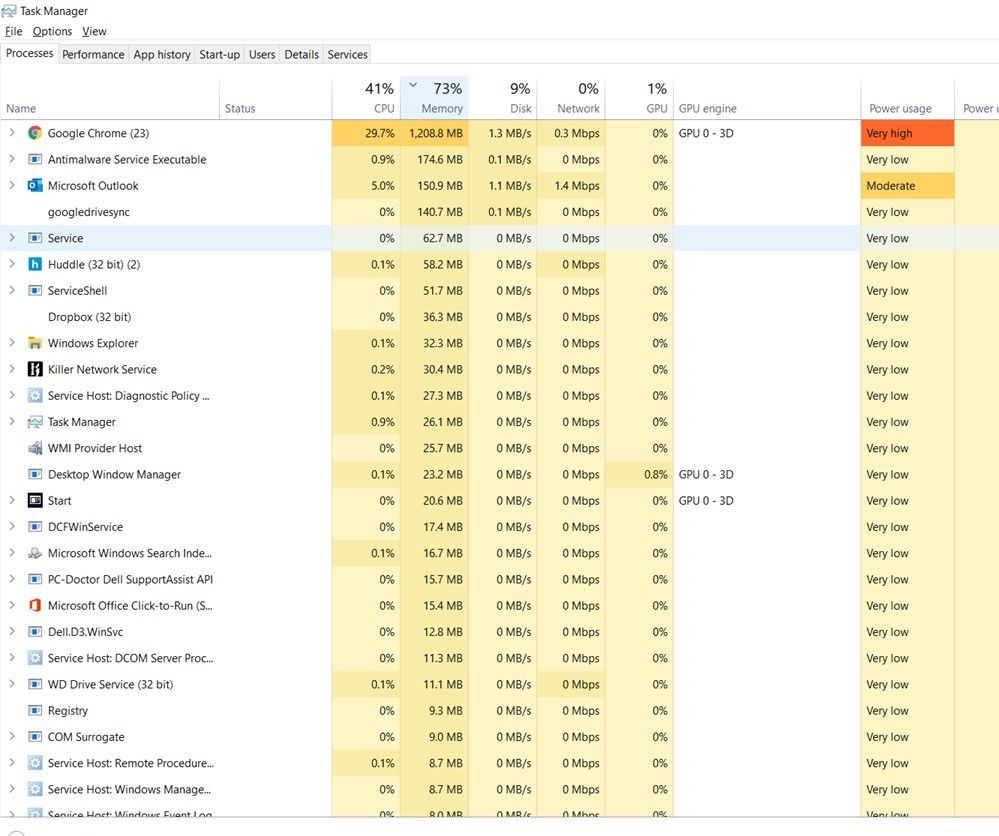The height and width of the screenshot is (836, 999).
Task: Click the Microsoft Office Click-to-Run icon
Action: [35, 605]
